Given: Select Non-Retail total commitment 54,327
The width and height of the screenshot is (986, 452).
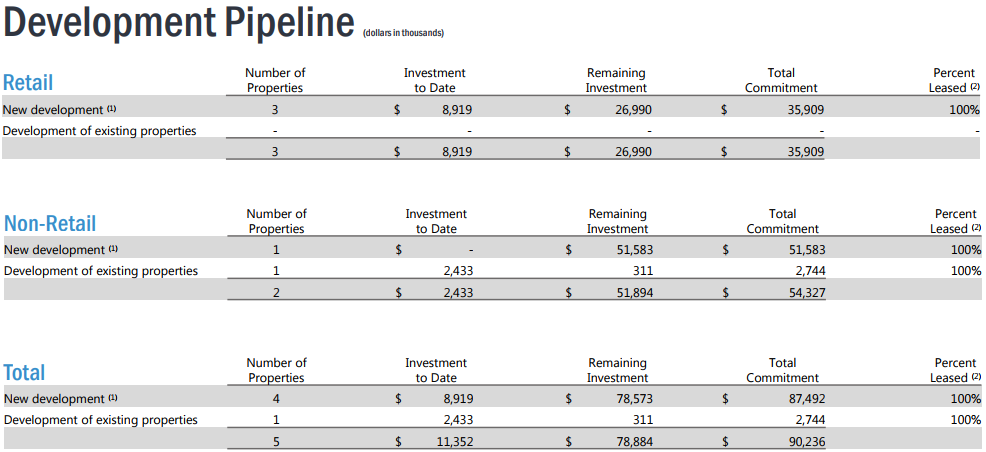Looking at the screenshot, I should (x=809, y=292).
